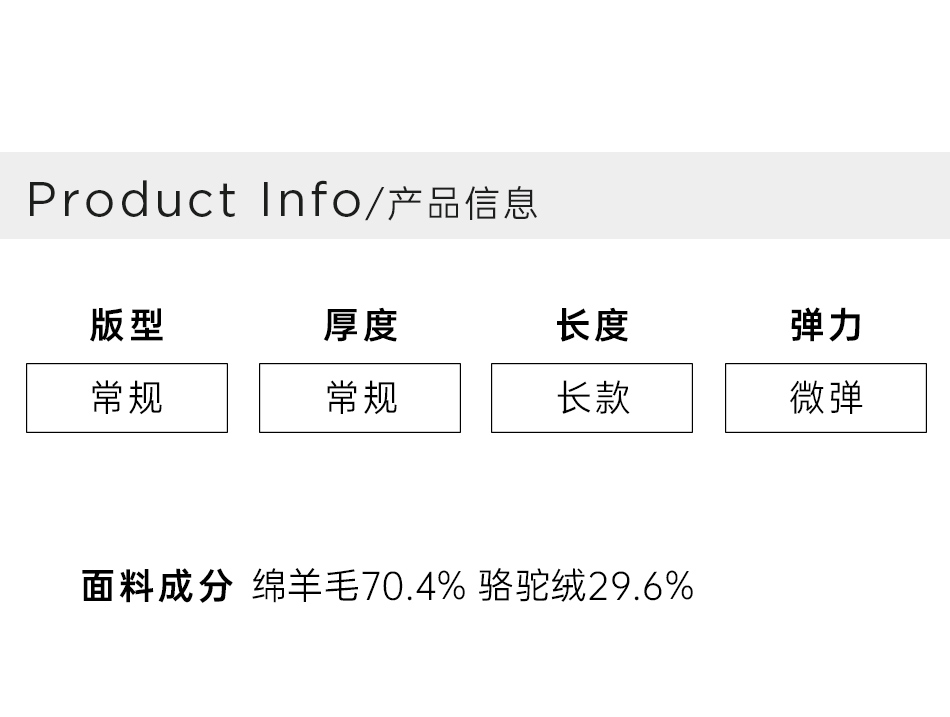Click the 弹力 column label

[x=826, y=325]
